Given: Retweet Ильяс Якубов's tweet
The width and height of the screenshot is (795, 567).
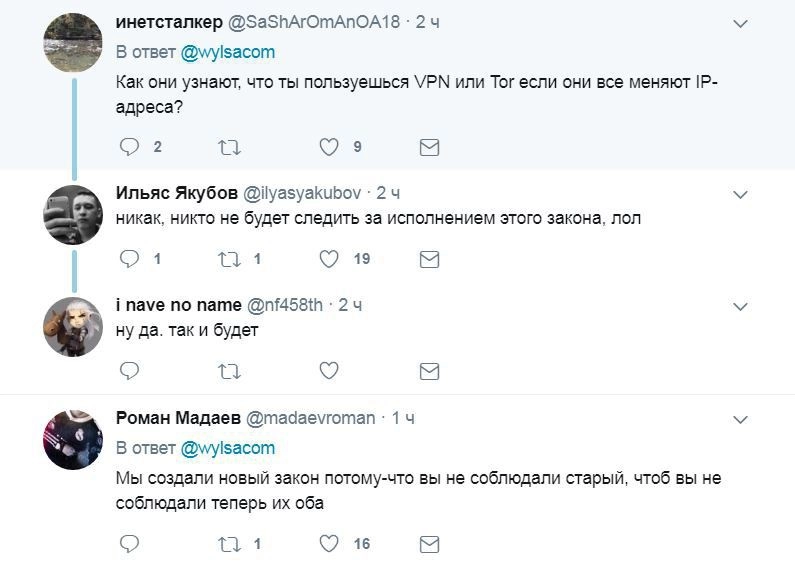Looking at the screenshot, I should [229, 259].
